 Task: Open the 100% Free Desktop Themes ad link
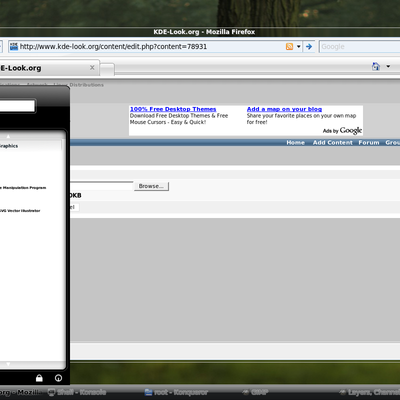[173, 109]
